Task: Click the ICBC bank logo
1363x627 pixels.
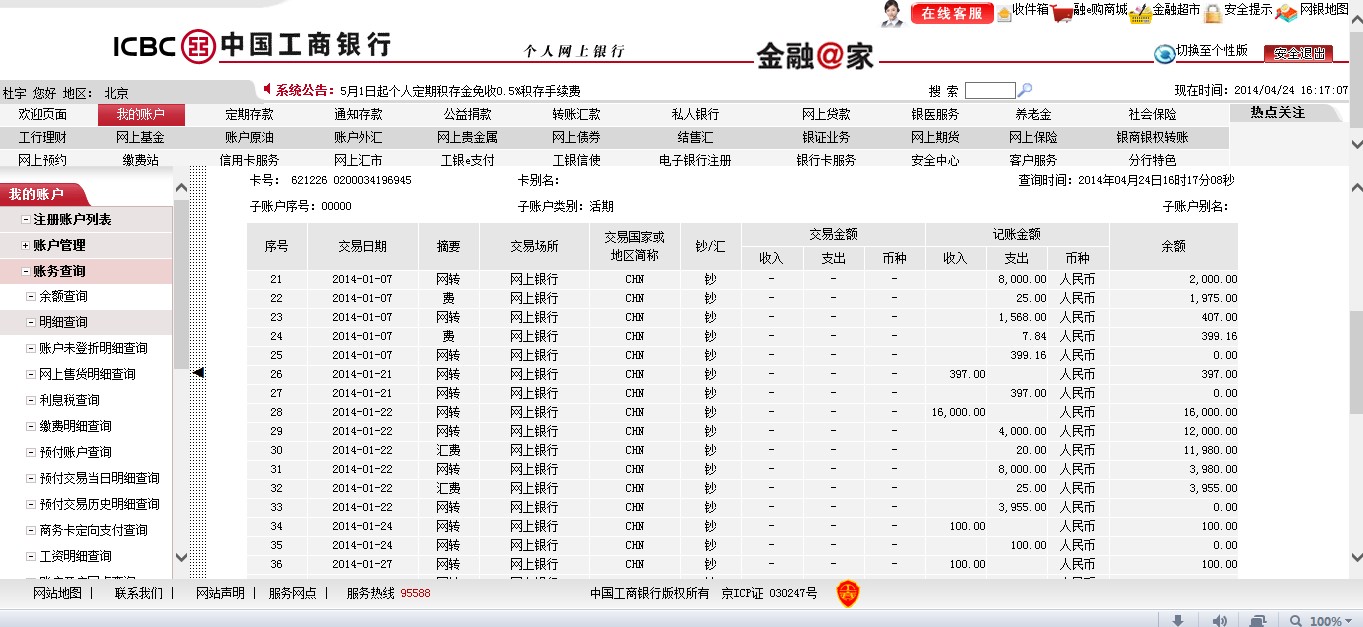Action: (251, 45)
